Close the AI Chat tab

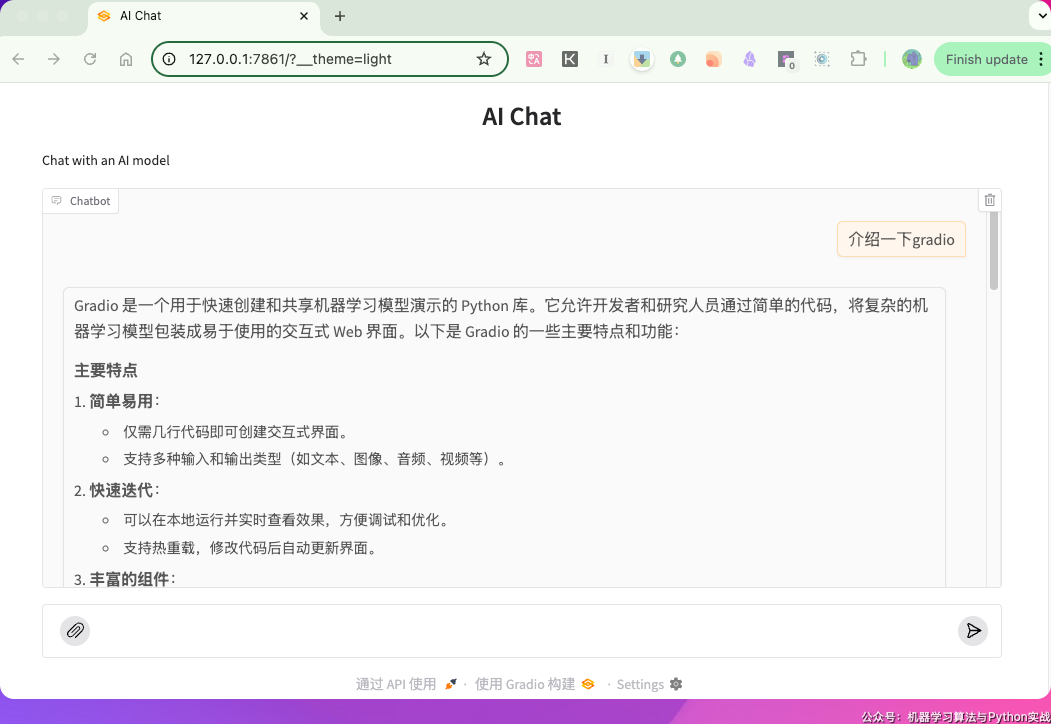coord(304,16)
